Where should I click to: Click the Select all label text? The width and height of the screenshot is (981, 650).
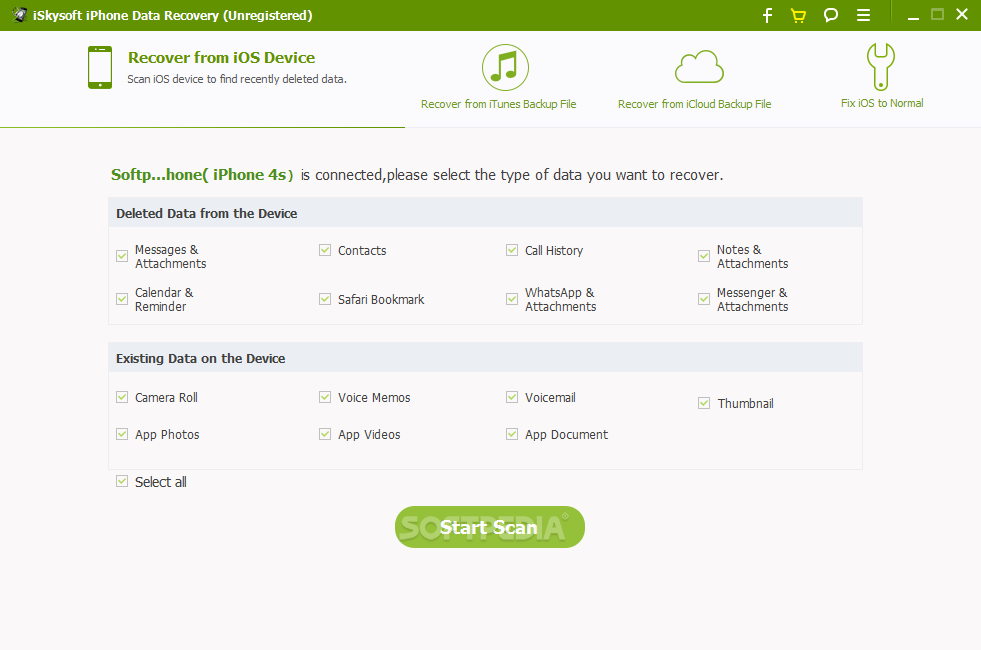coord(161,482)
